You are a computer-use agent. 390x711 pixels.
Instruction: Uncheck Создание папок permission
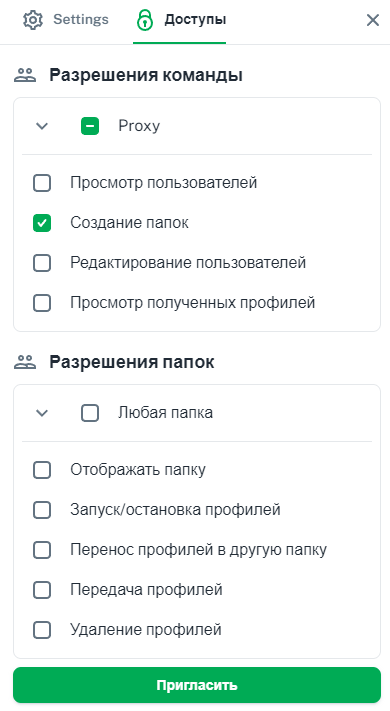[x=42, y=223]
